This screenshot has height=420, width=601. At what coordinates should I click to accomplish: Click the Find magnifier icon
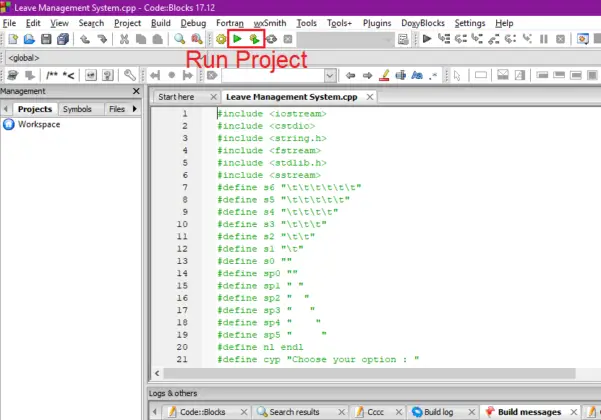pos(180,39)
